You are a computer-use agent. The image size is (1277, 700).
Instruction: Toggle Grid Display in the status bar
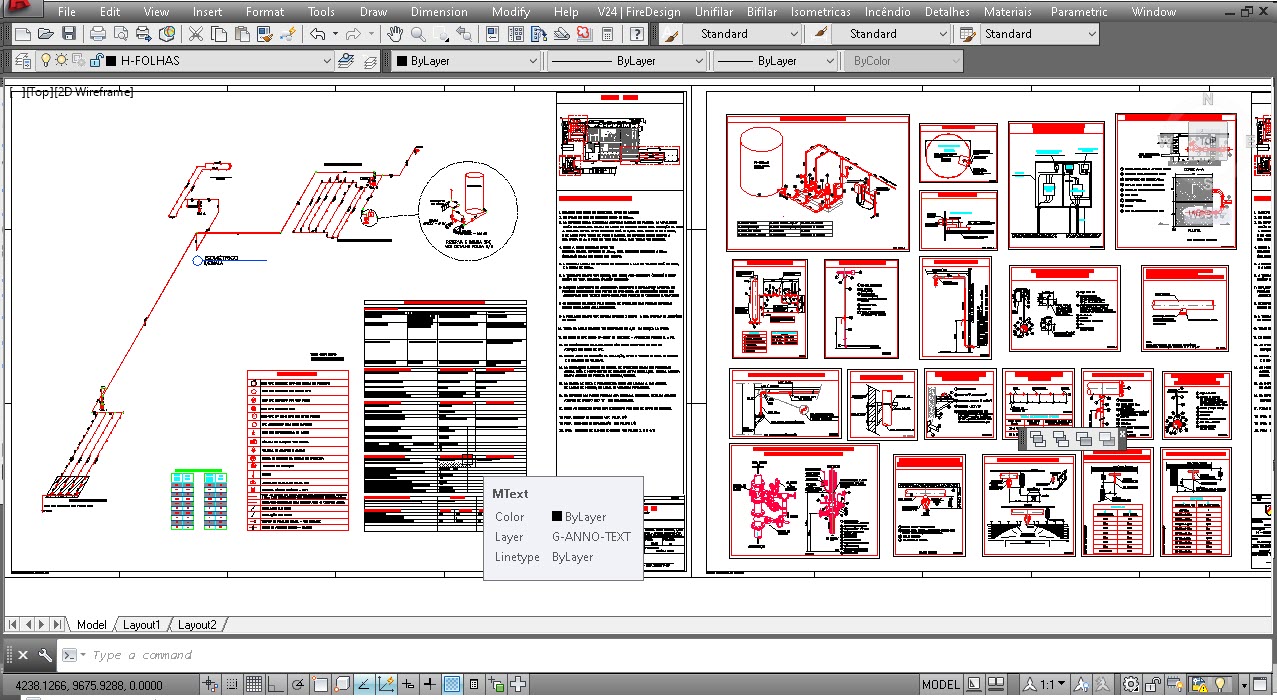coord(254,685)
